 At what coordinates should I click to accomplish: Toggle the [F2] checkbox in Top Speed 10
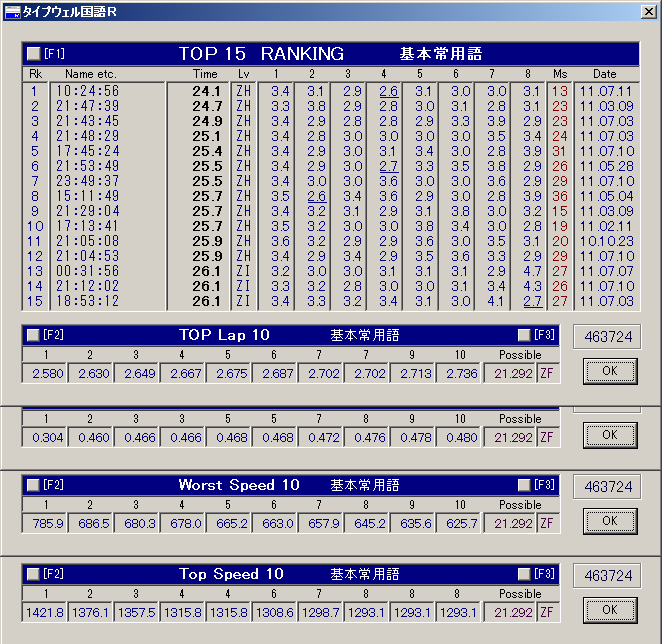coord(33,574)
